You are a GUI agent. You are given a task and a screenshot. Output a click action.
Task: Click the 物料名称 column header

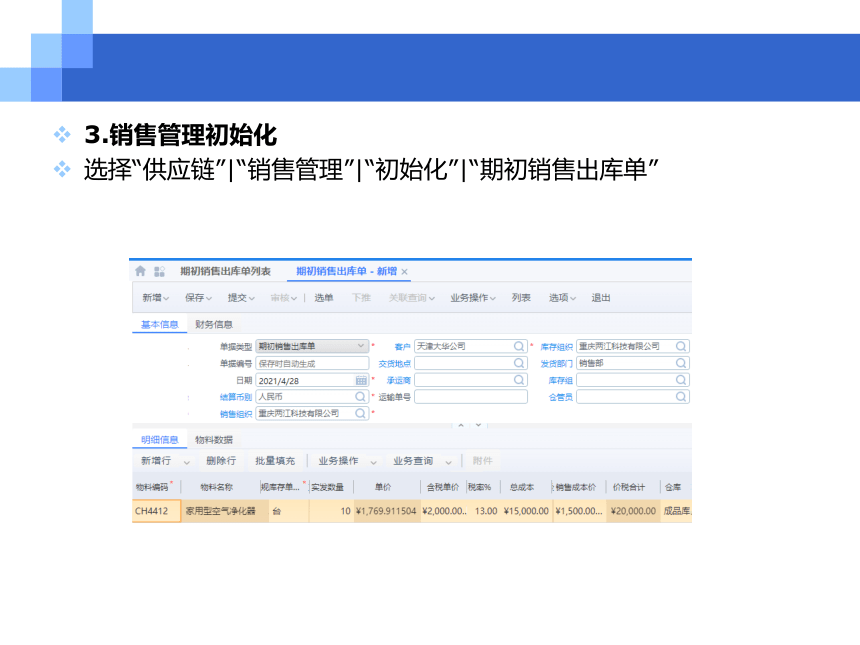point(217,487)
